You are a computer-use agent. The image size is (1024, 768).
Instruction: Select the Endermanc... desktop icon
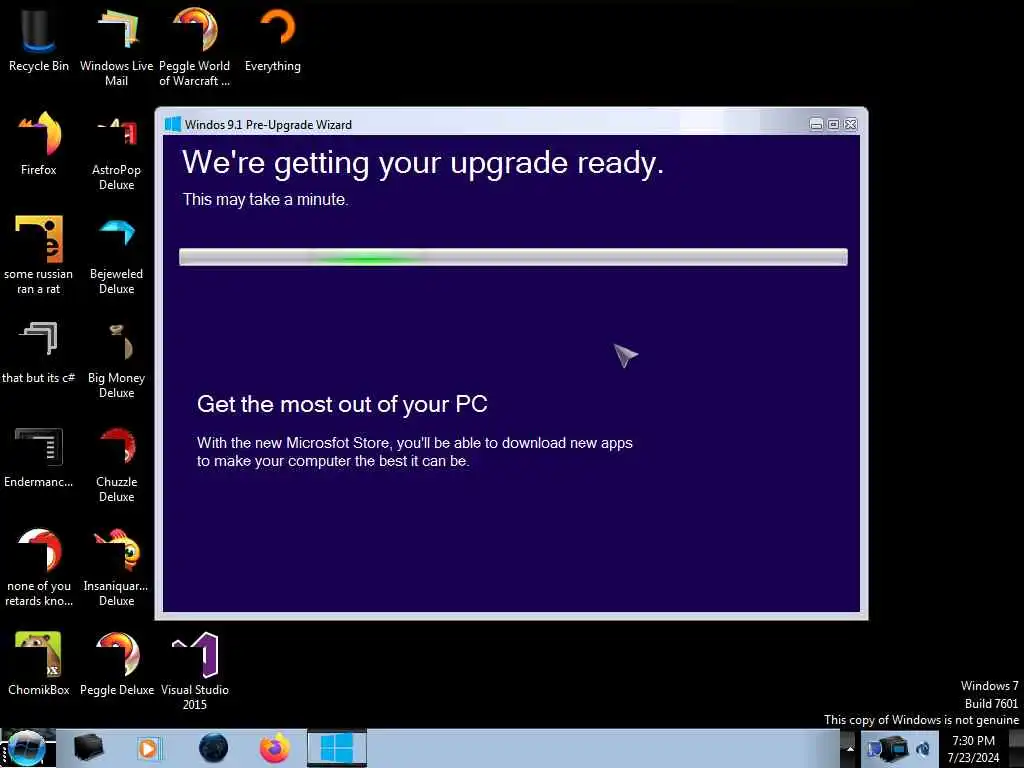coord(39,456)
